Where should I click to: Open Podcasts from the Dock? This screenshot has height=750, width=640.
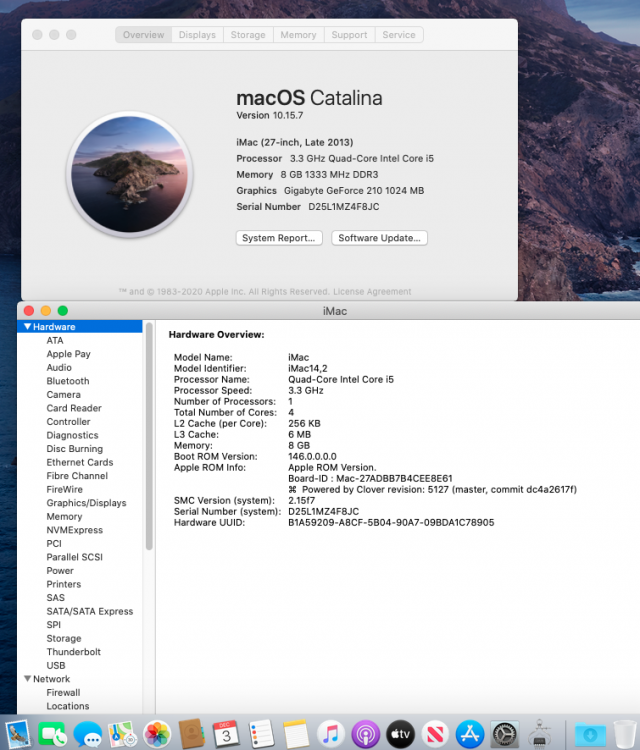[366, 734]
